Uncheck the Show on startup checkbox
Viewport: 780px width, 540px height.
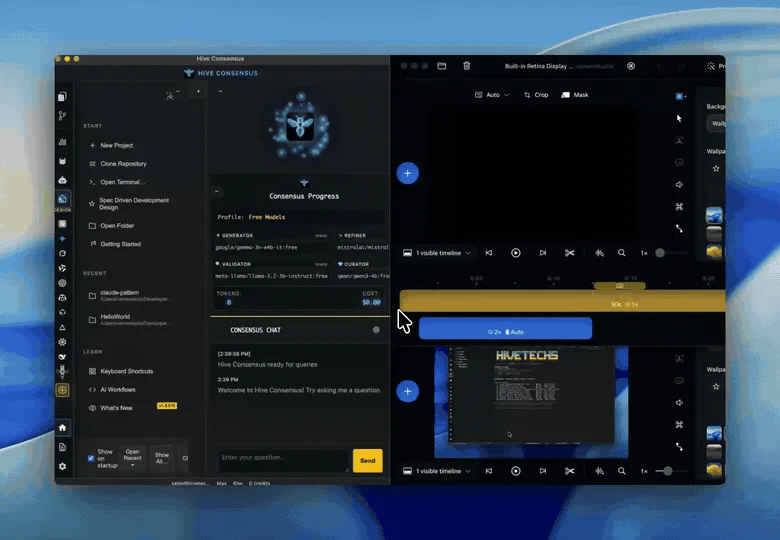[91, 458]
